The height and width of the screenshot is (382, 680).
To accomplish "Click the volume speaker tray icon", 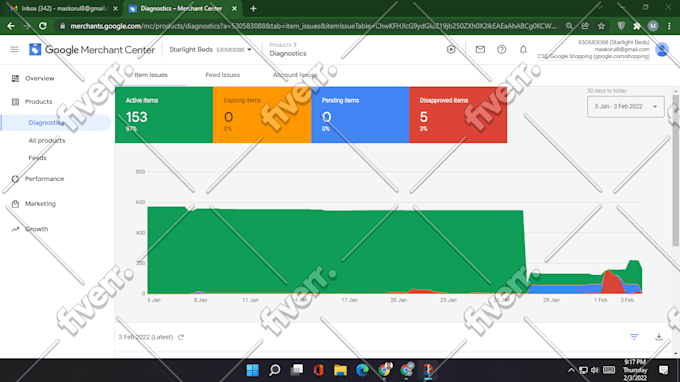I will 595,370.
